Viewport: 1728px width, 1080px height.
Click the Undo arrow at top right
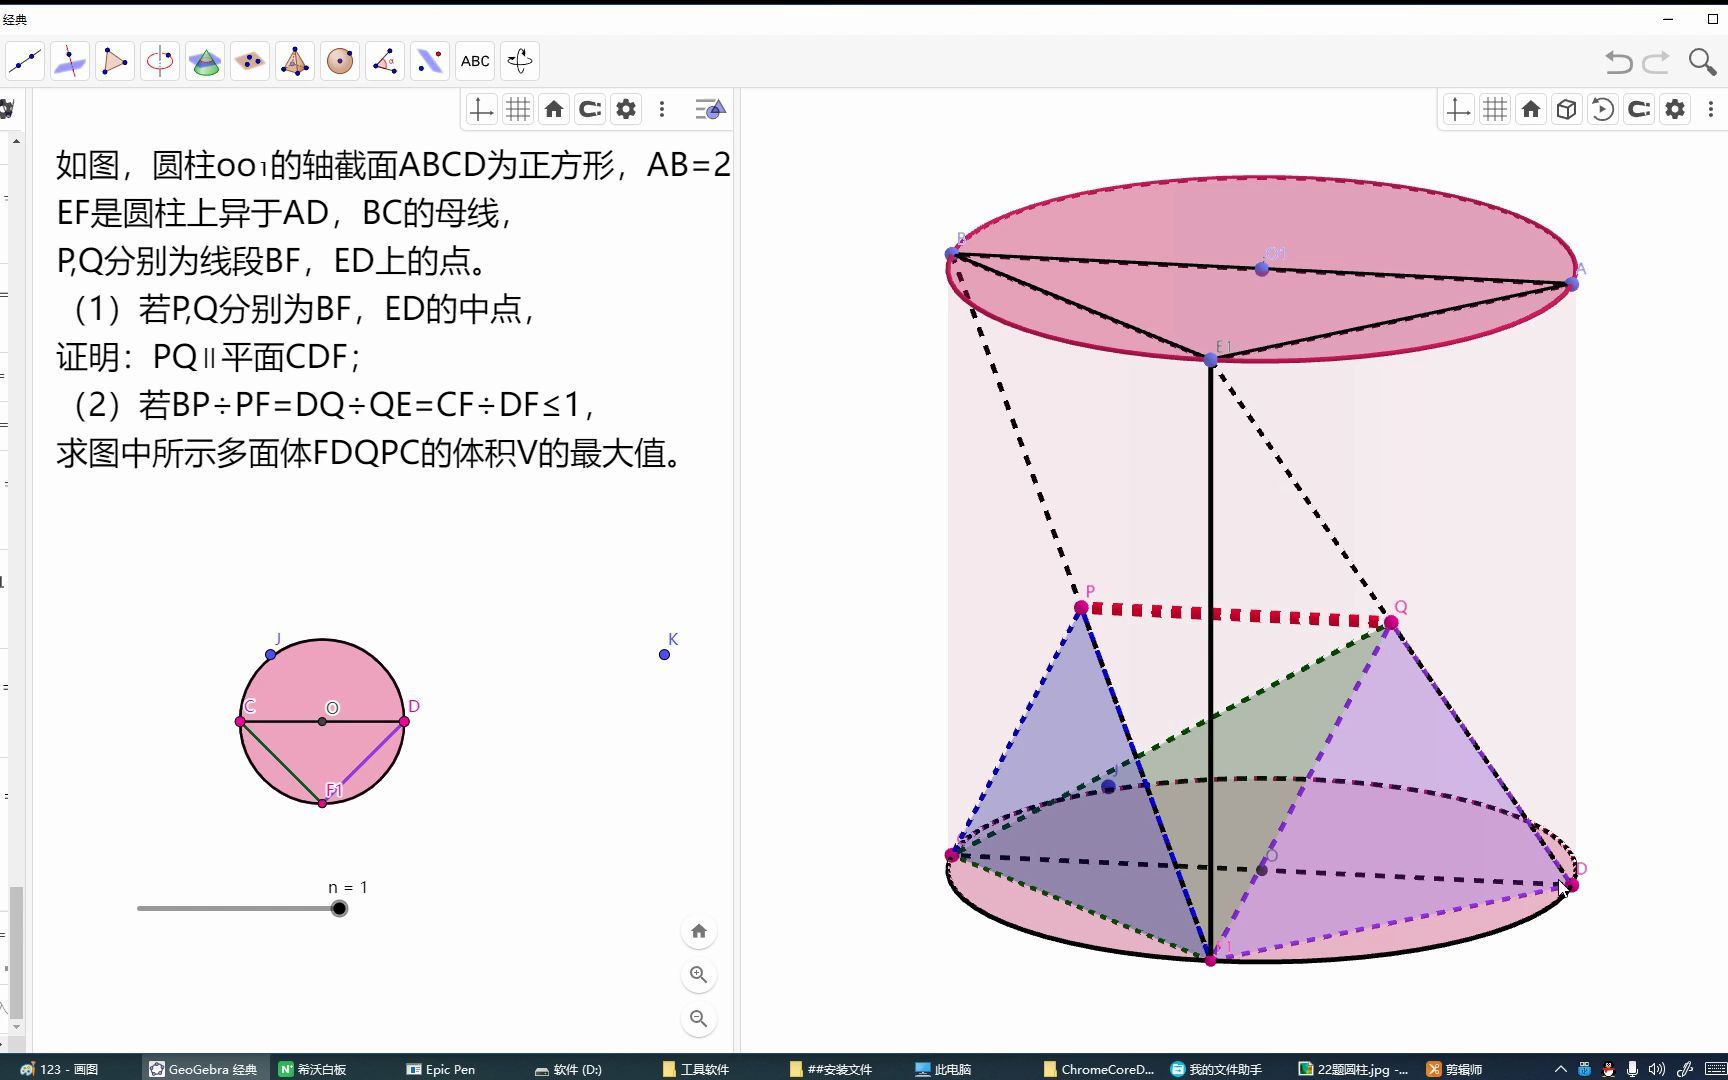tap(1616, 62)
